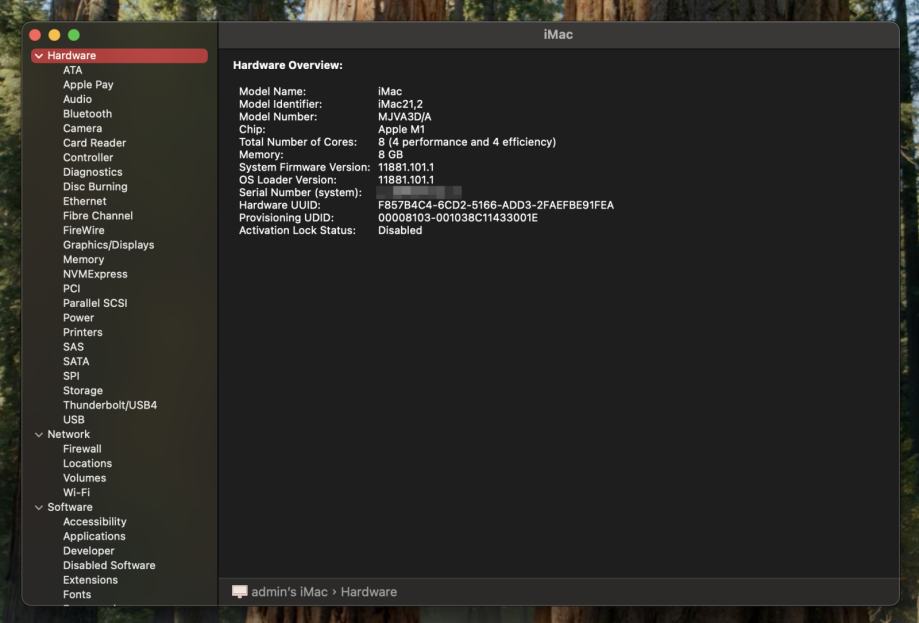Show the Applications list

click(94, 537)
